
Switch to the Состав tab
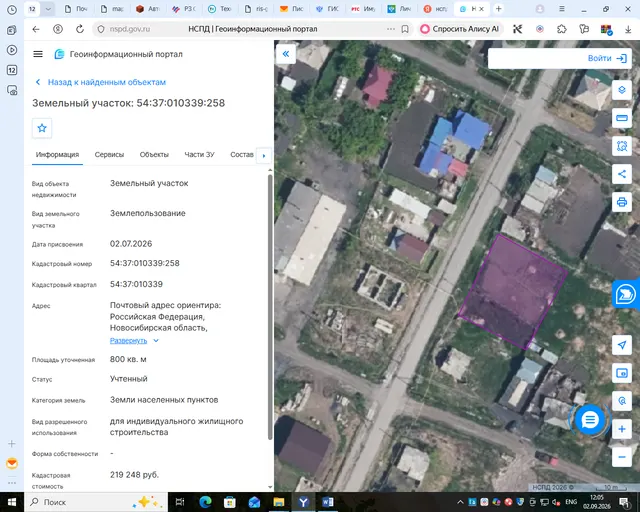pos(242,155)
